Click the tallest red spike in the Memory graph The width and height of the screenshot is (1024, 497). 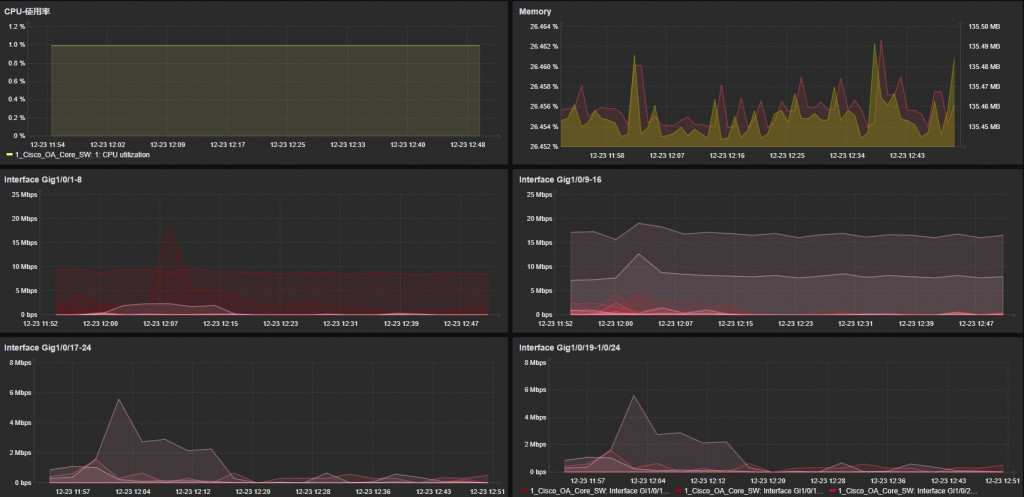click(881, 41)
